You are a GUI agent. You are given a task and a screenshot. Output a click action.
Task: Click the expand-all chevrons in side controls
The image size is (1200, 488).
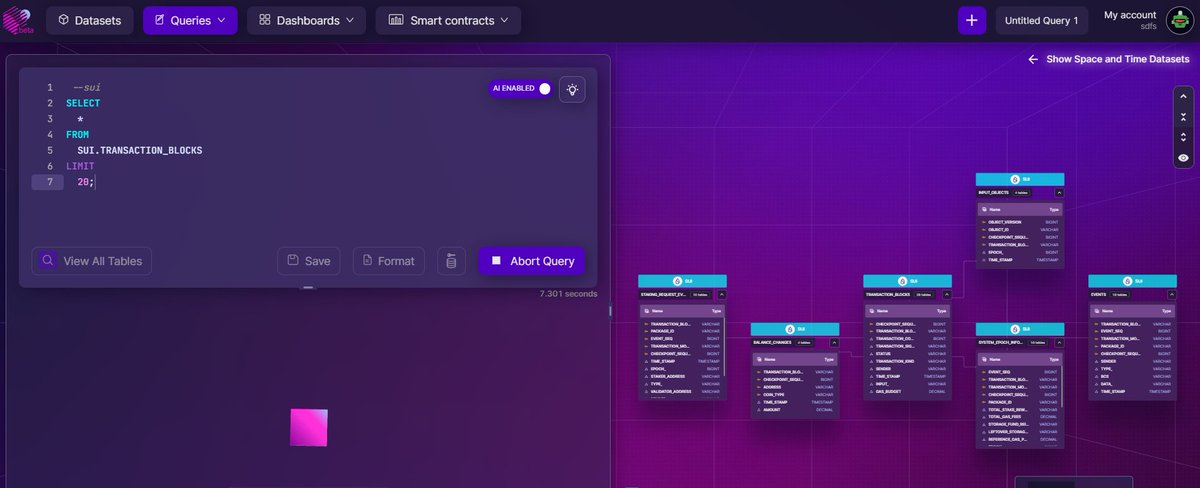pyautogui.click(x=1184, y=137)
